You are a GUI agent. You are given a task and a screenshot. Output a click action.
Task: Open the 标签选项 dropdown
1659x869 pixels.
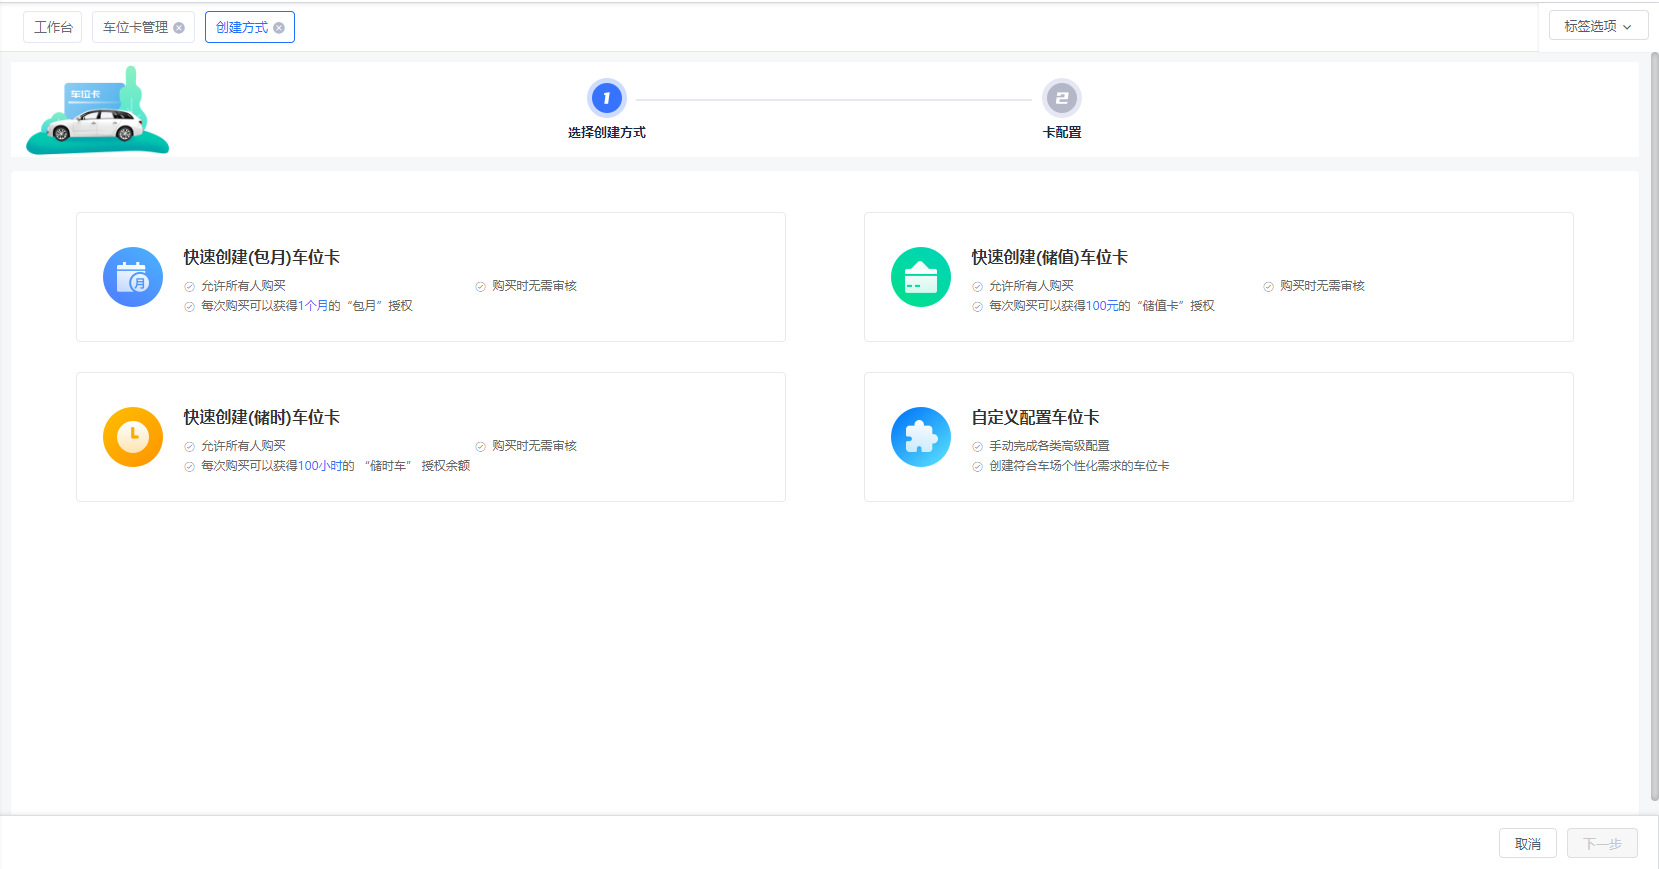coord(1597,26)
